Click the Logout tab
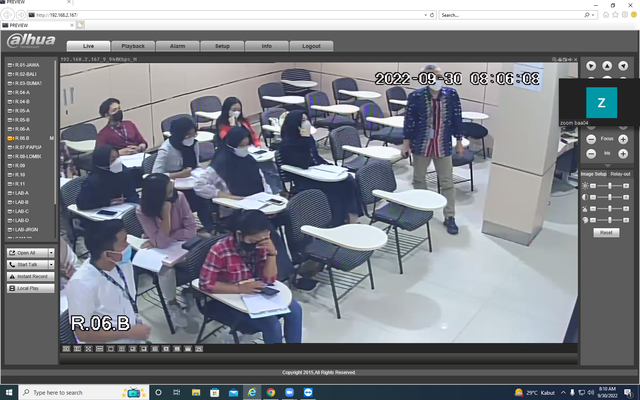Viewport: 640px width, 400px height. coord(311,46)
